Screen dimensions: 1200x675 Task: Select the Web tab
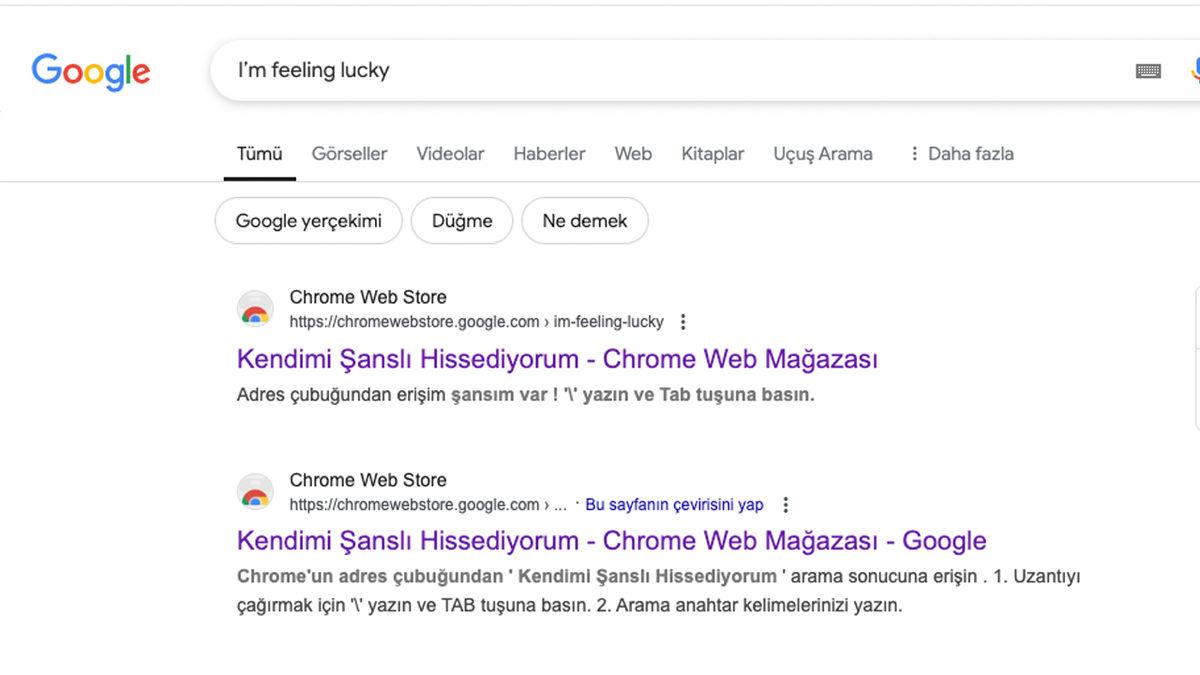point(632,154)
